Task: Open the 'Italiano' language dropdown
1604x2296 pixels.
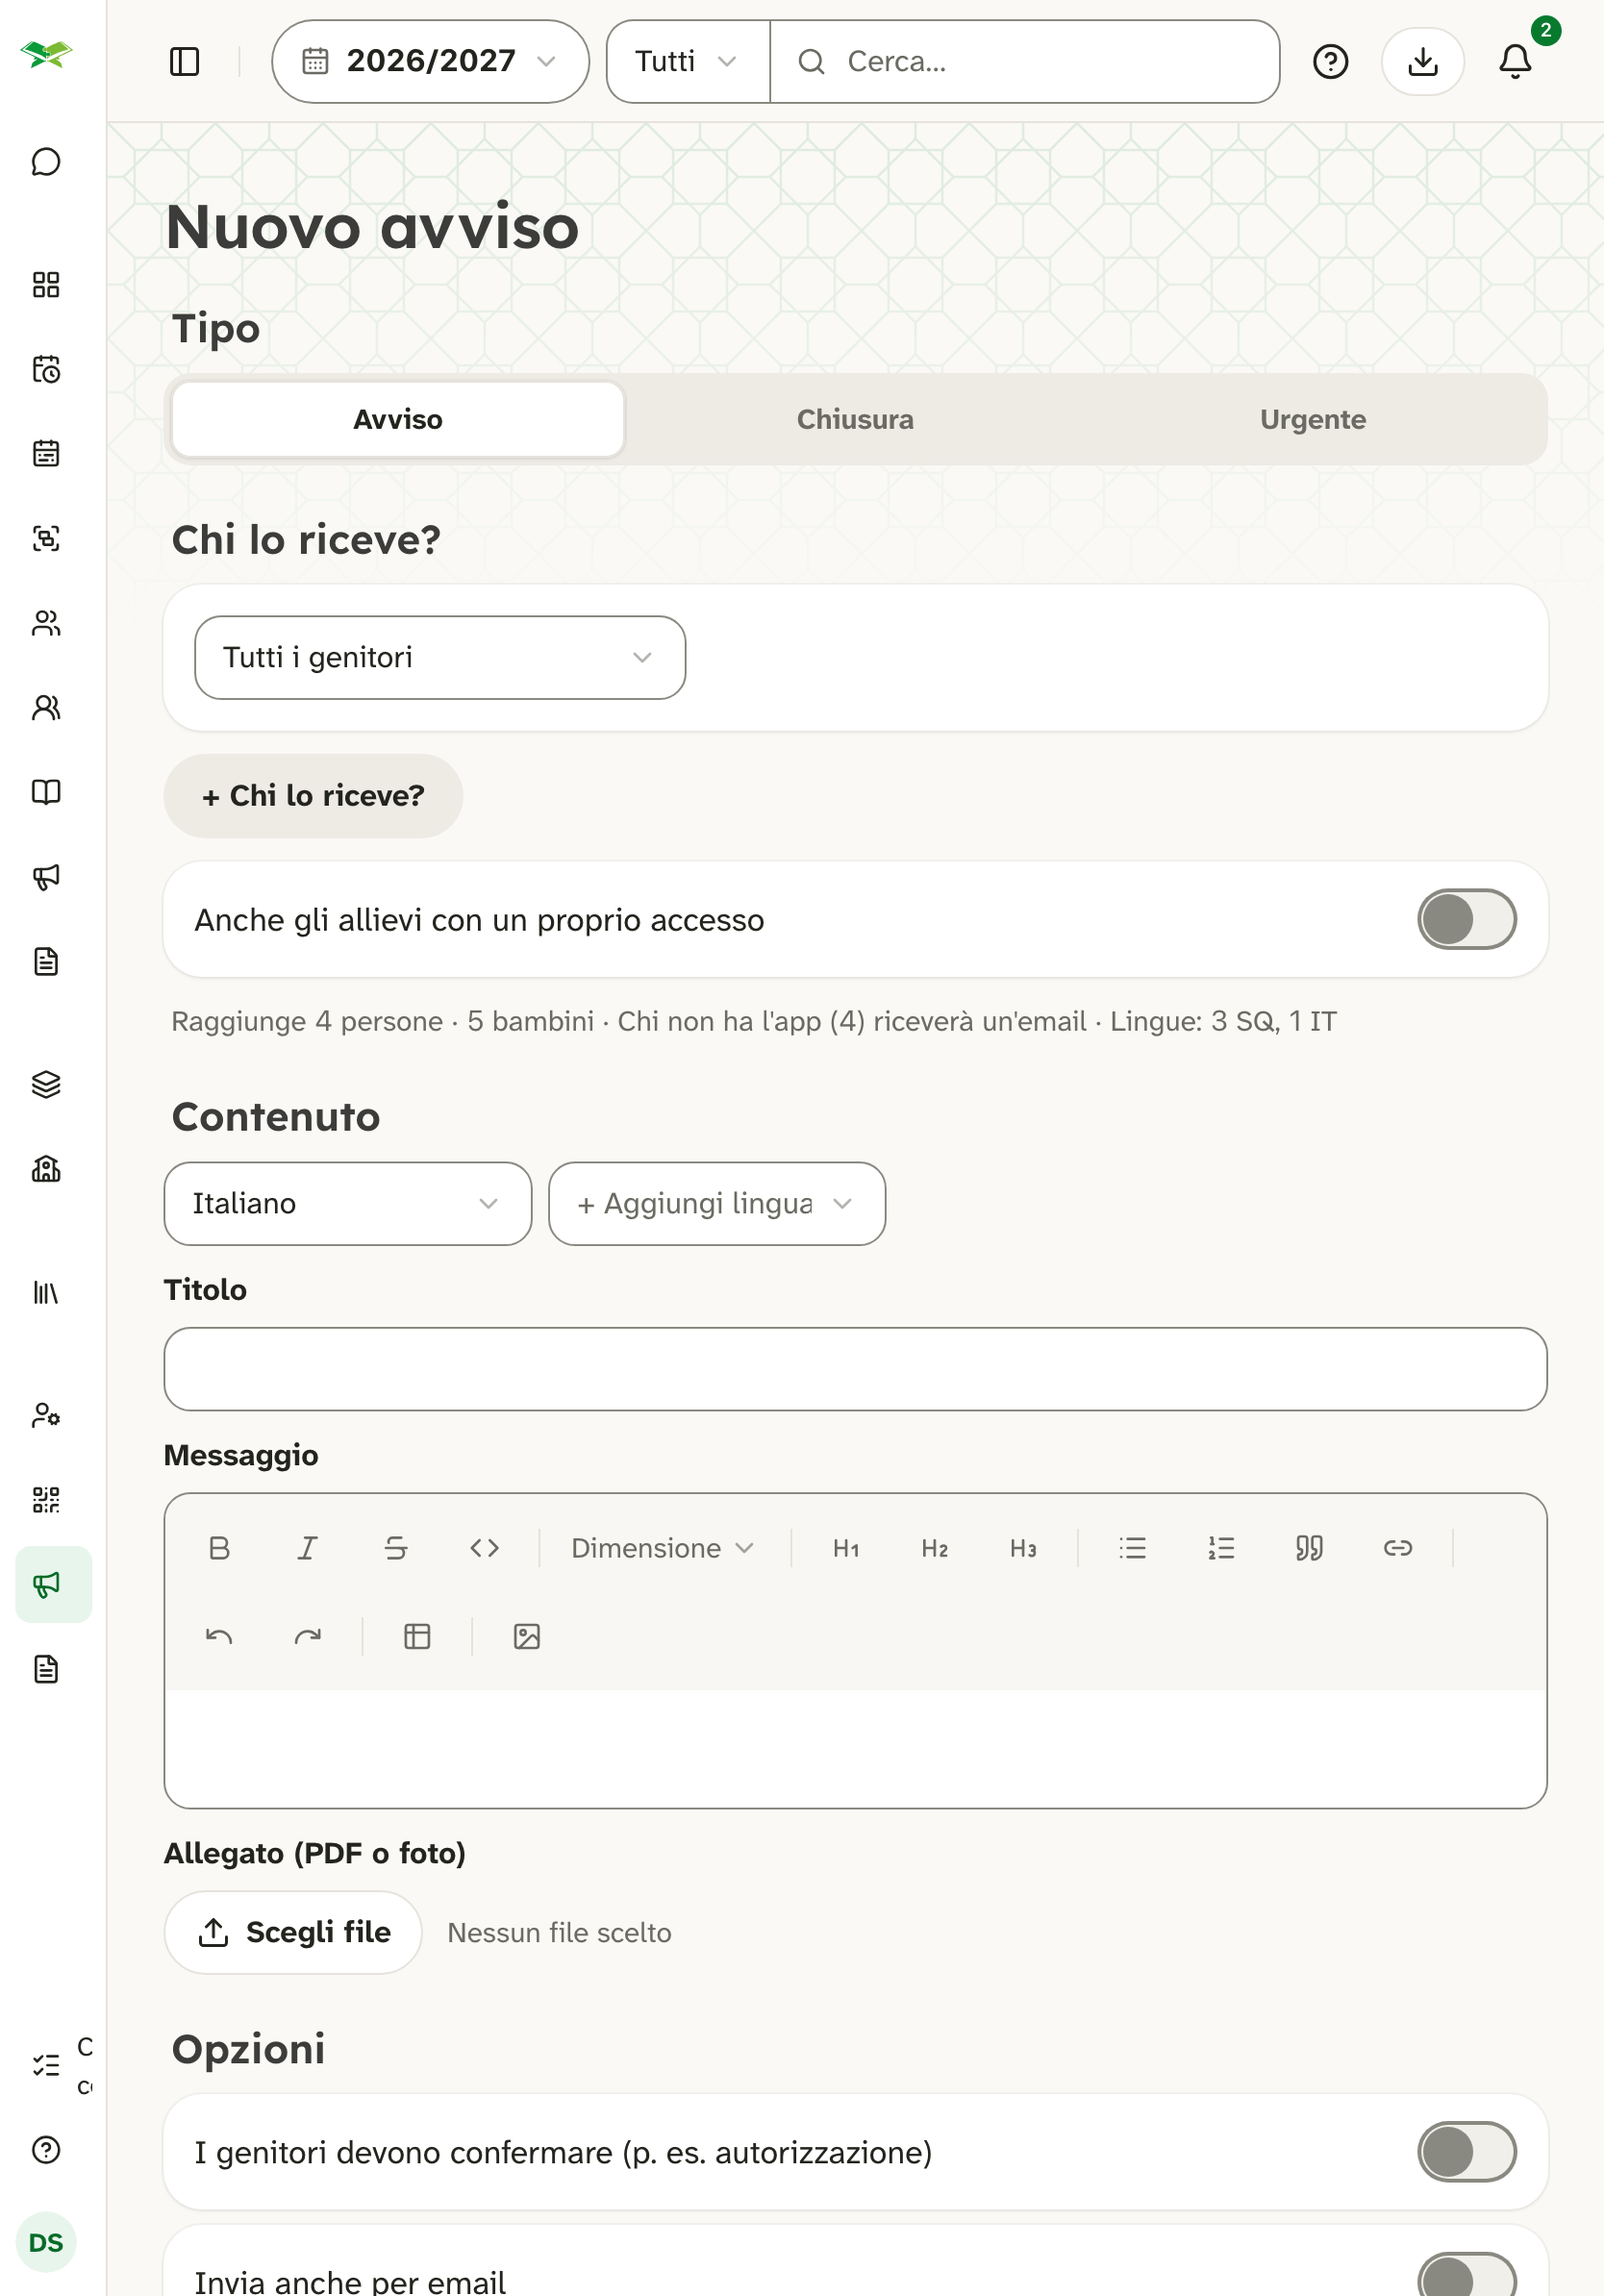Action: (x=348, y=1203)
